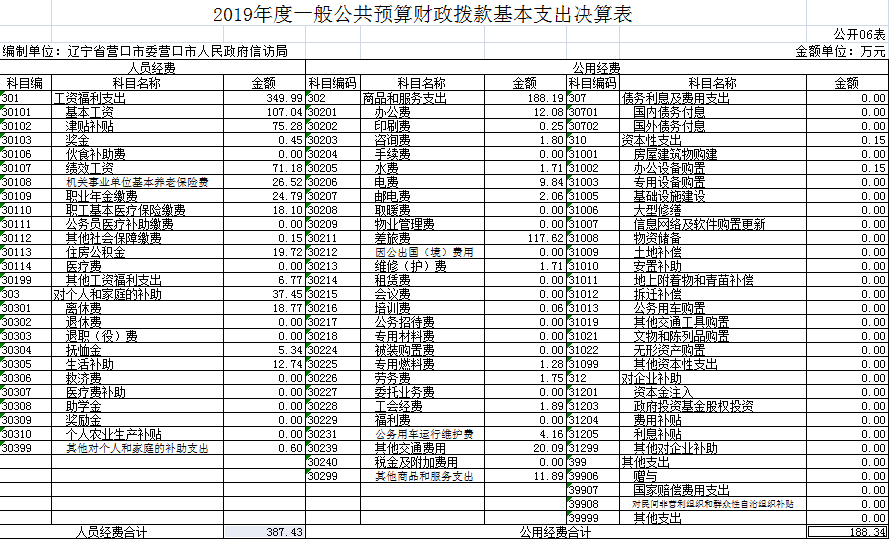Click the 咨询费 cell
This screenshot has width=889, height=539.
tap(423, 140)
